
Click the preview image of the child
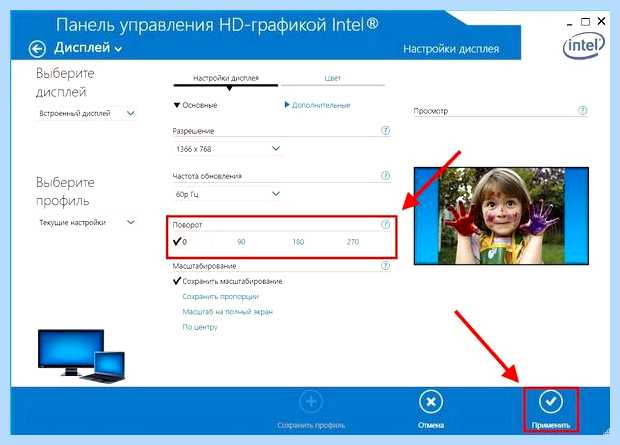tap(501, 216)
